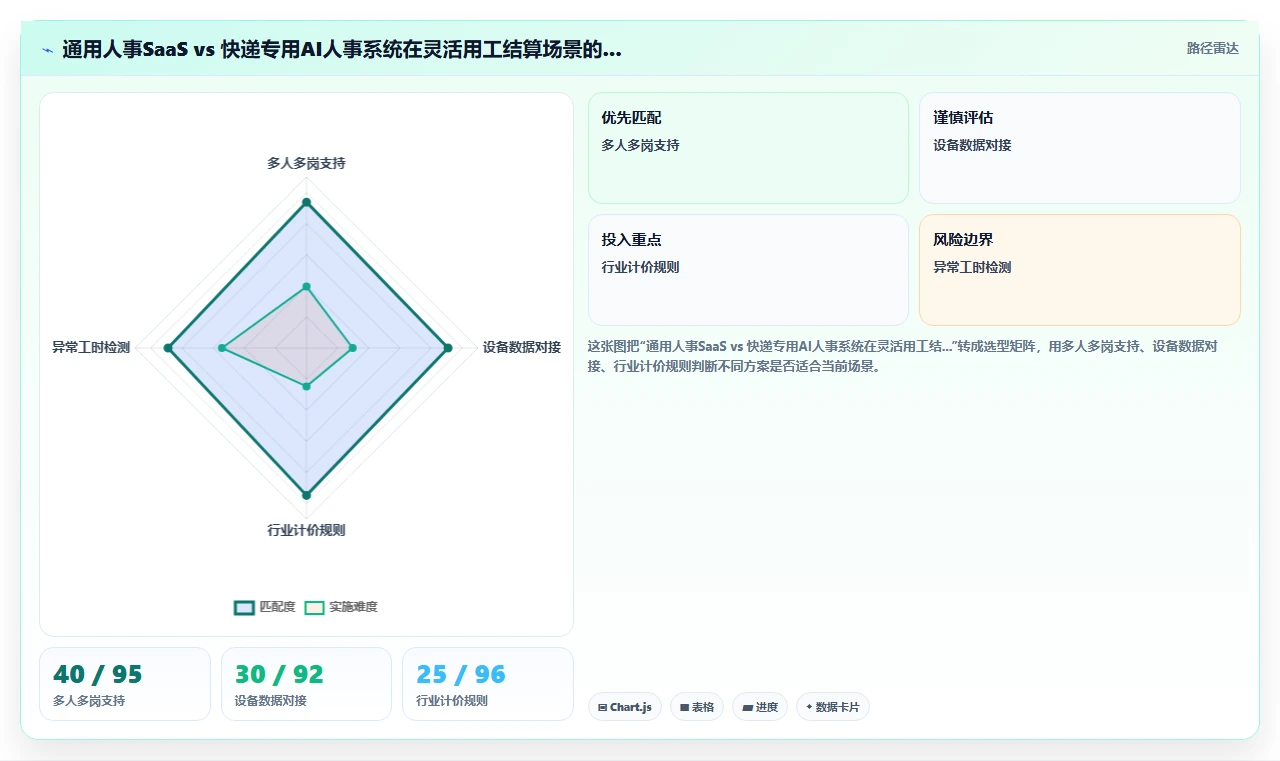Click the lightning icon beside the title
This screenshot has width=1280, height=761.
[x=47, y=49]
